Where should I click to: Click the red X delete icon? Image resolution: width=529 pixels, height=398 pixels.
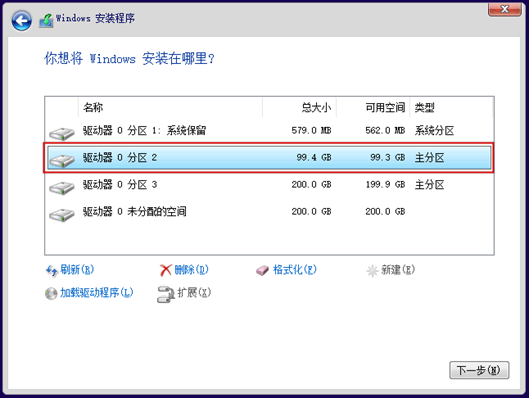(165, 270)
